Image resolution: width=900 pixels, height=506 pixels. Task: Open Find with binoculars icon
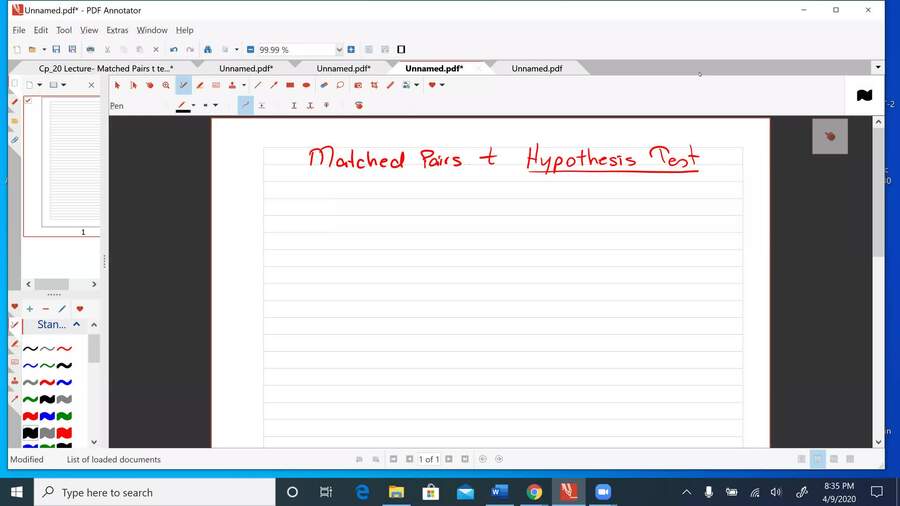point(208,49)
